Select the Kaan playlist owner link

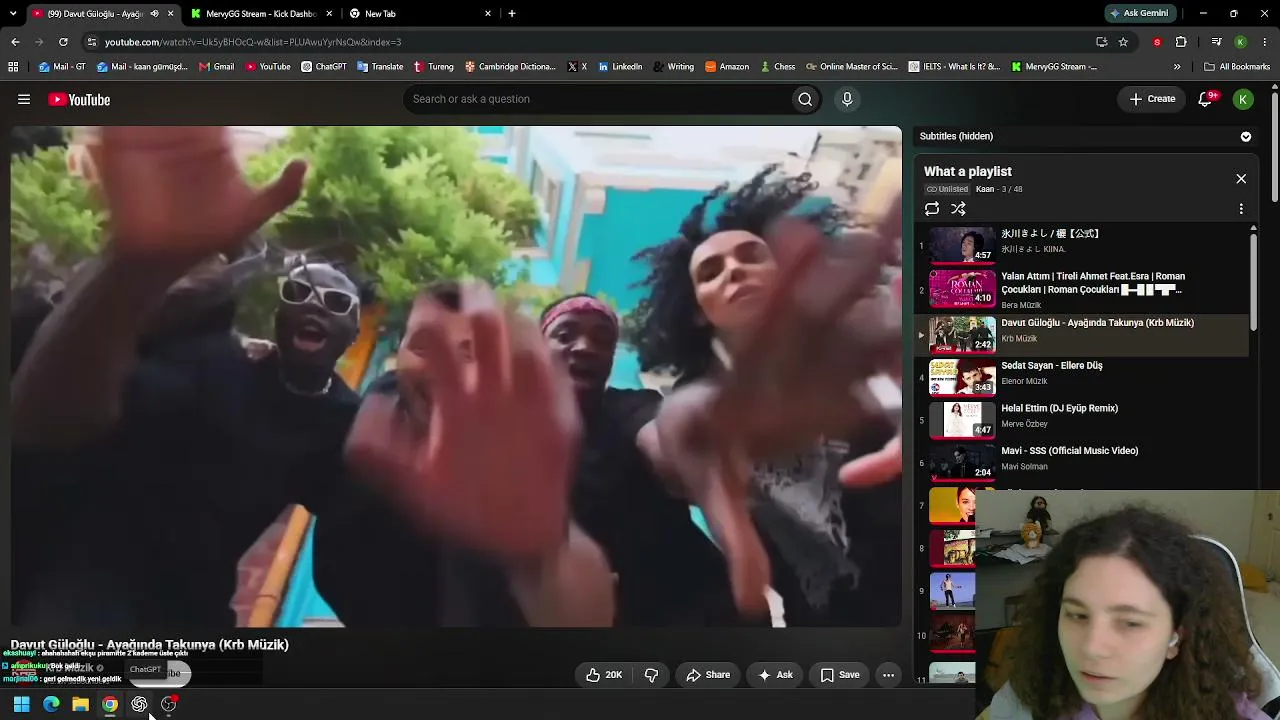click(985, 189)
